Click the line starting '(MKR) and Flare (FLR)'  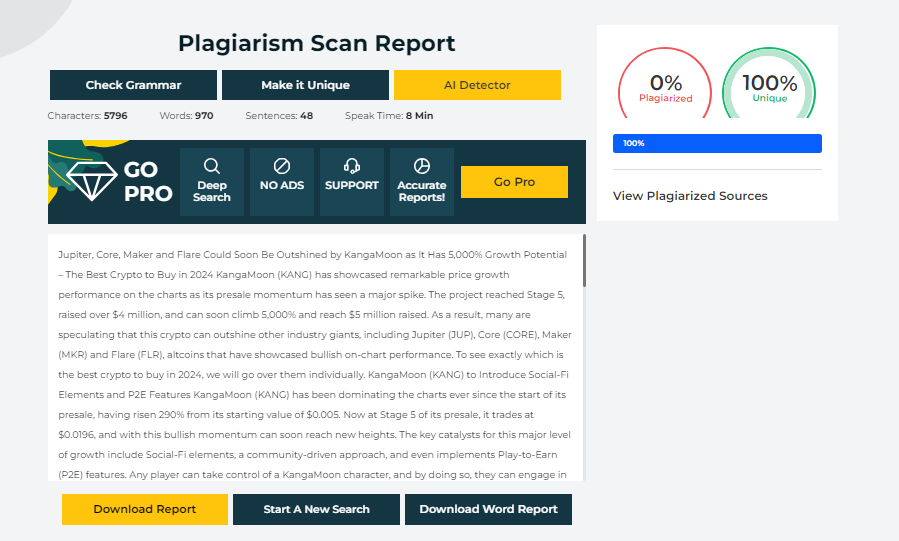[311, 355]
